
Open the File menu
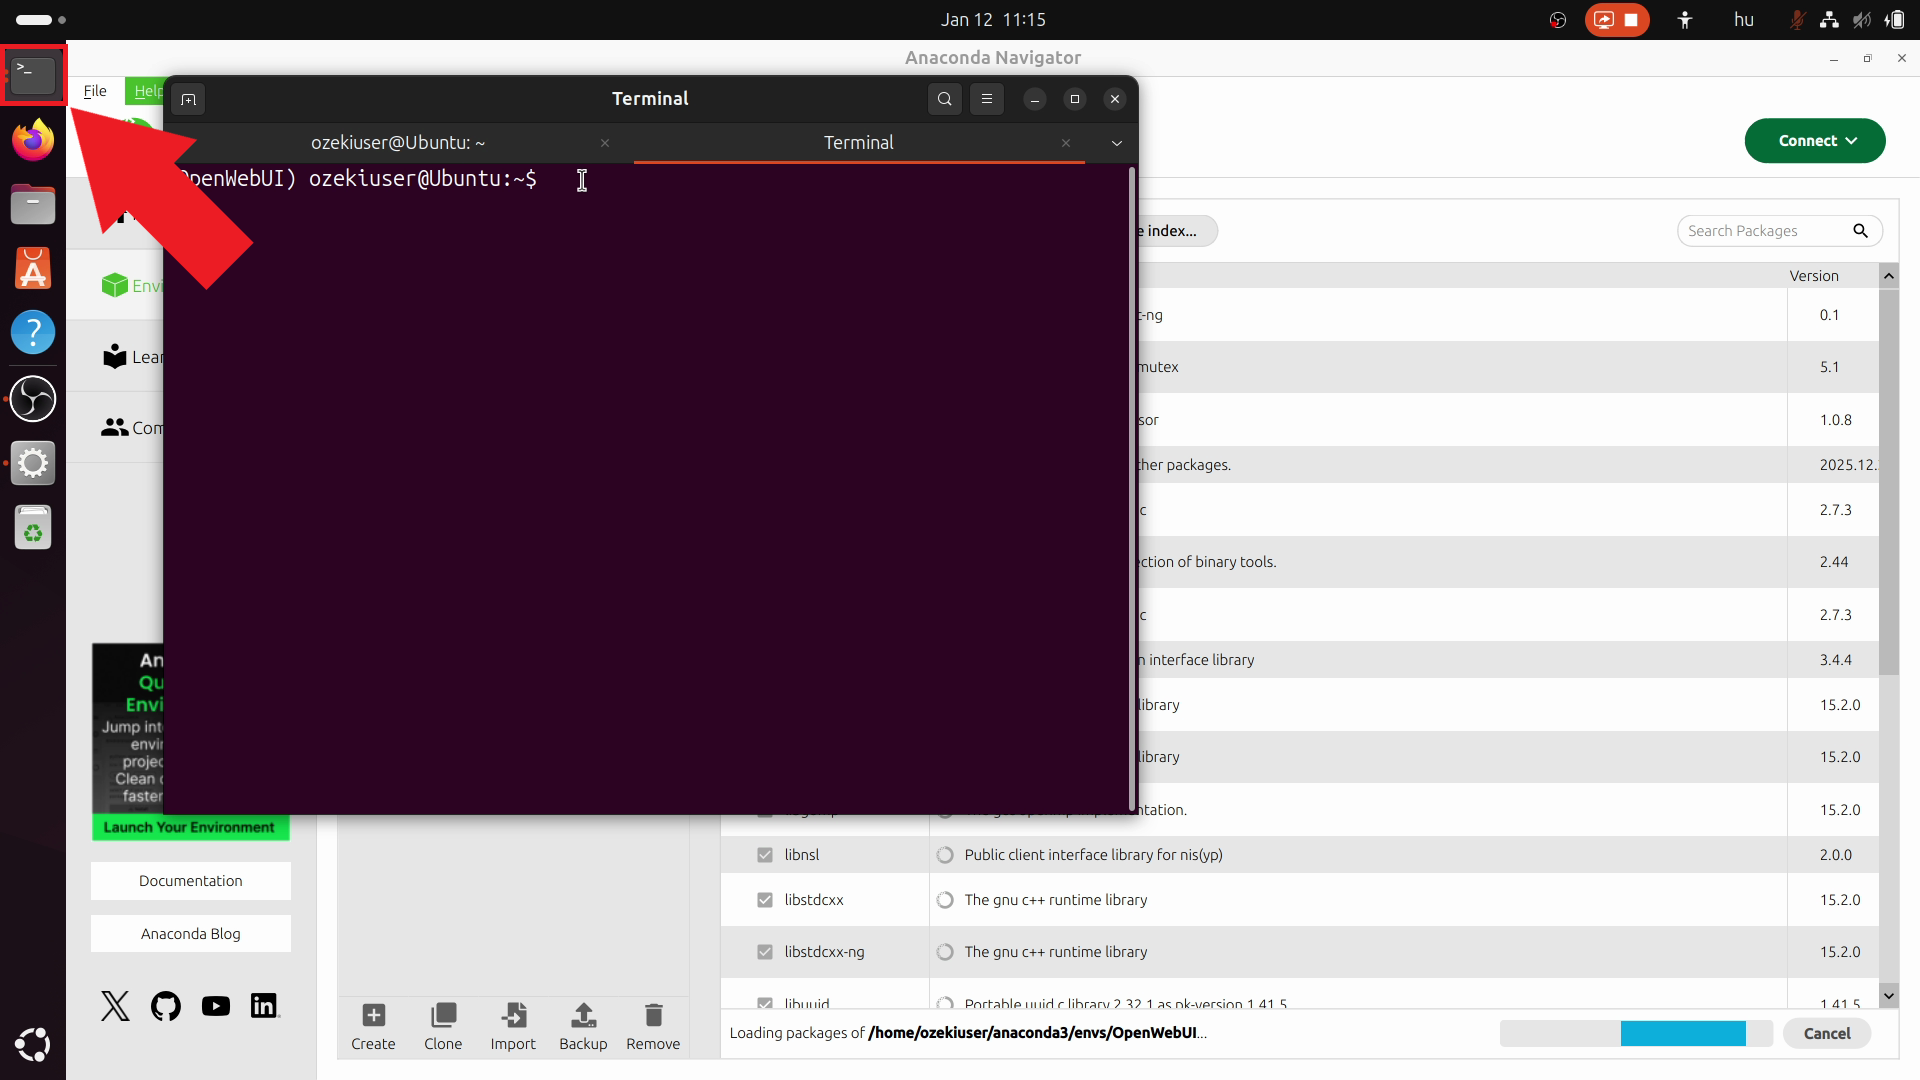click(x=95, y=91)
